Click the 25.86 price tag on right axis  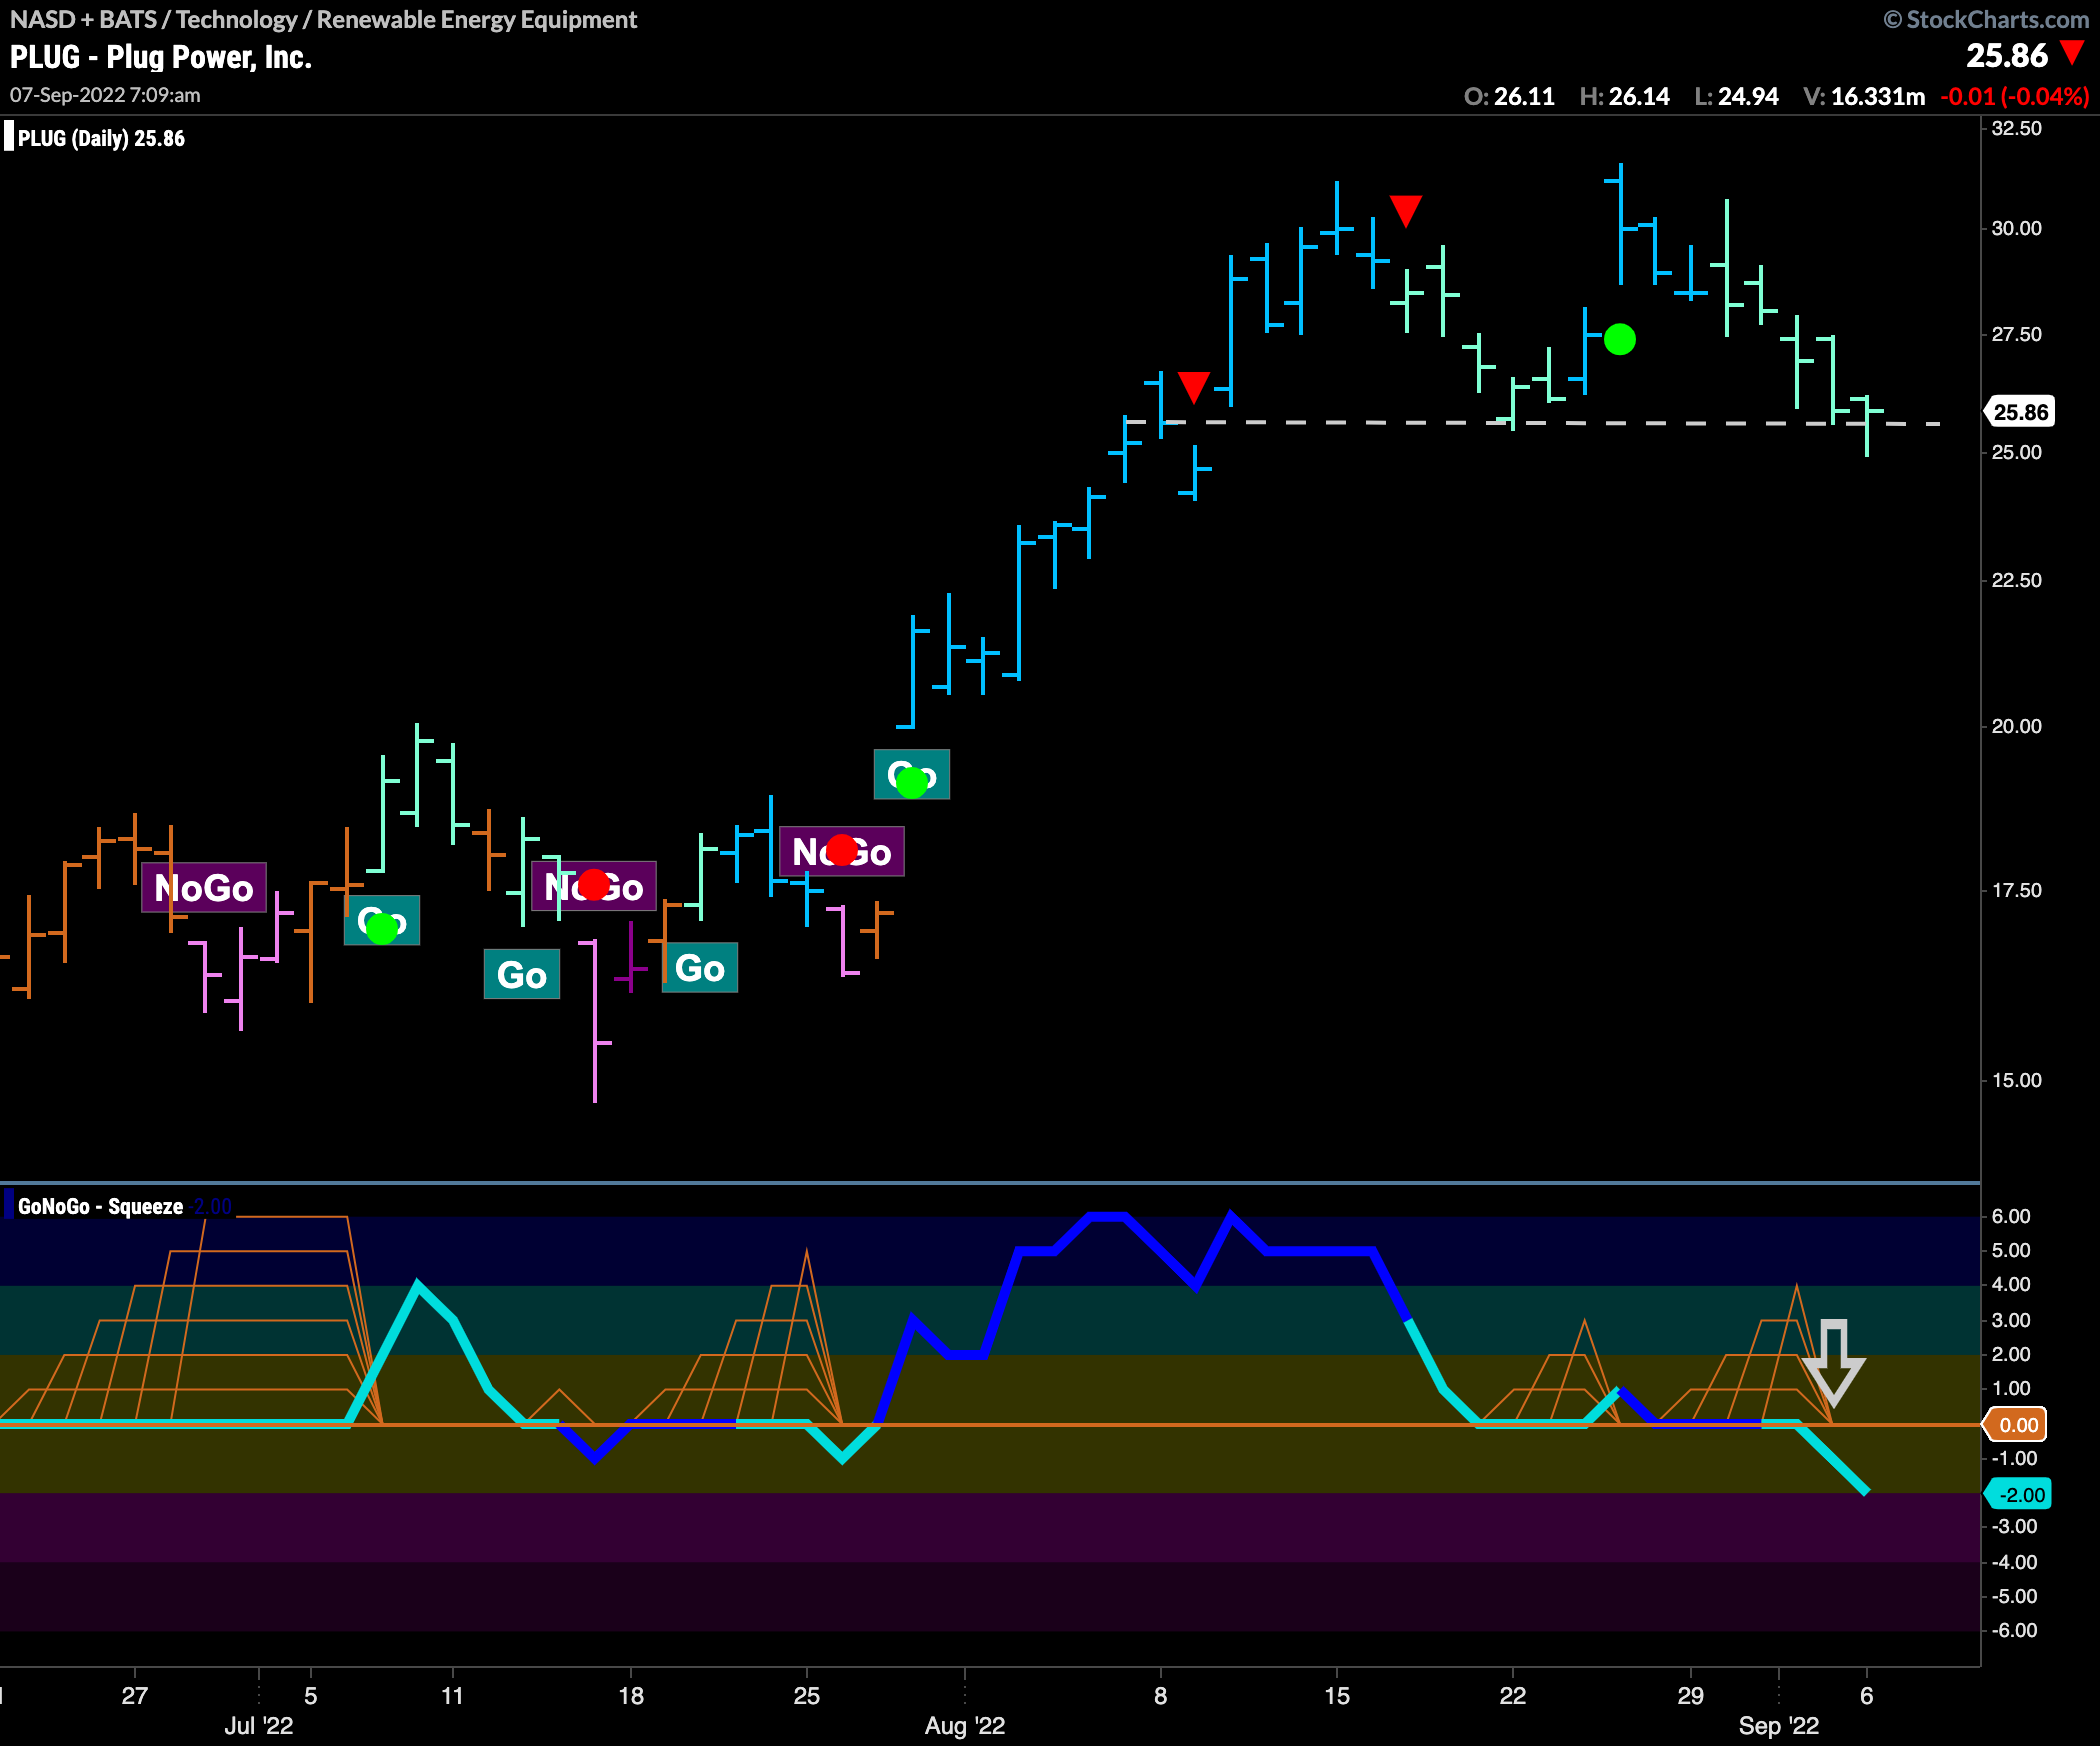pos(2019,412)
